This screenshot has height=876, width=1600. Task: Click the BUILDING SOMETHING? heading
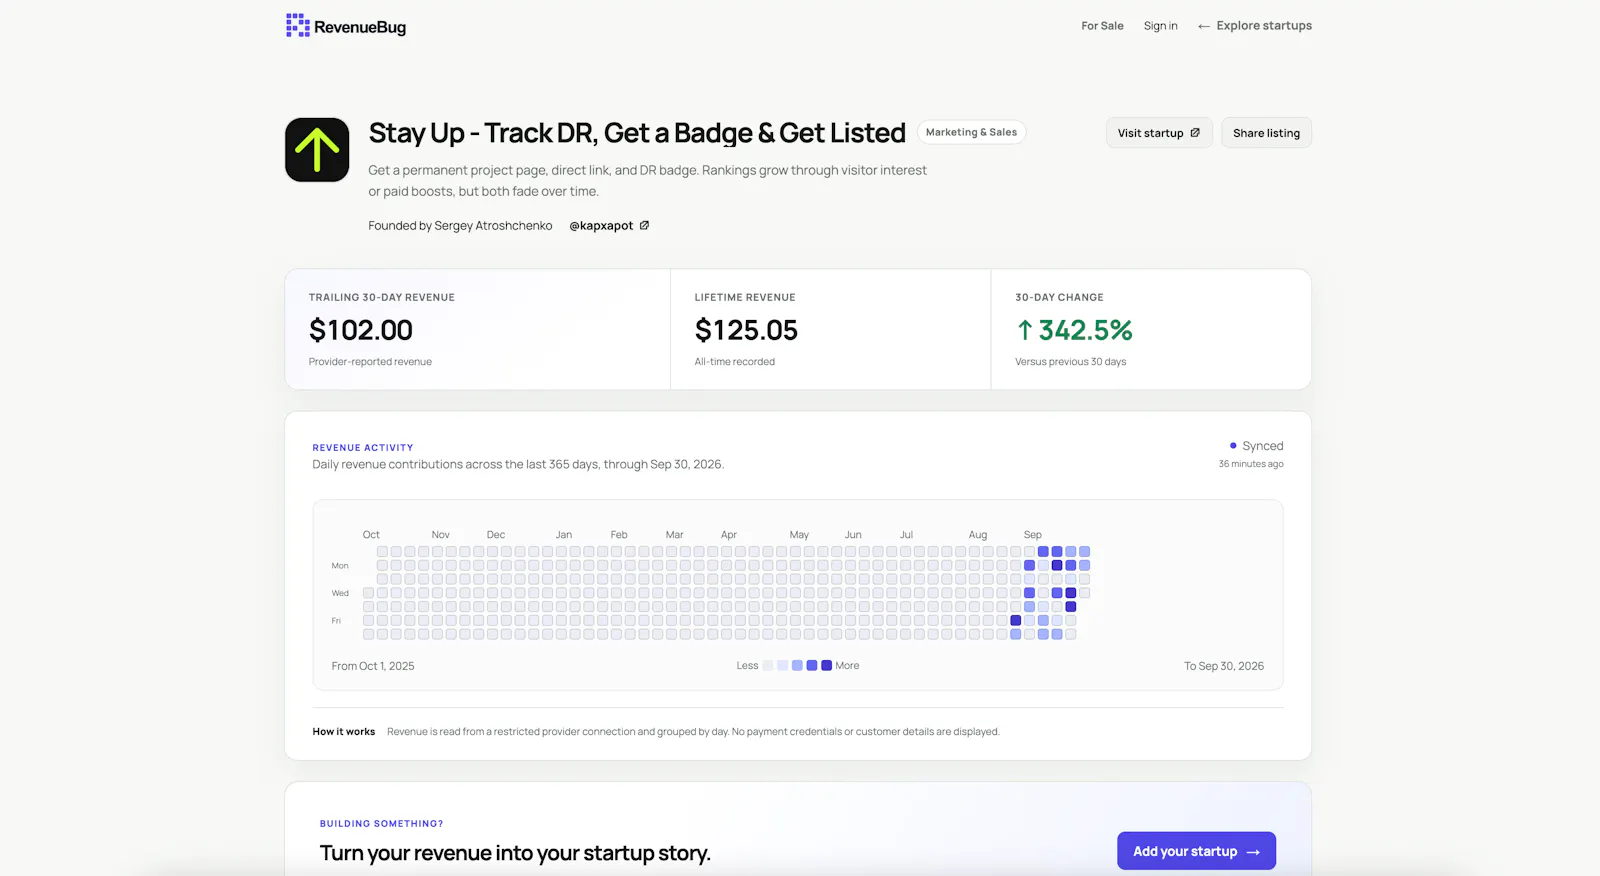pos(382,824)
